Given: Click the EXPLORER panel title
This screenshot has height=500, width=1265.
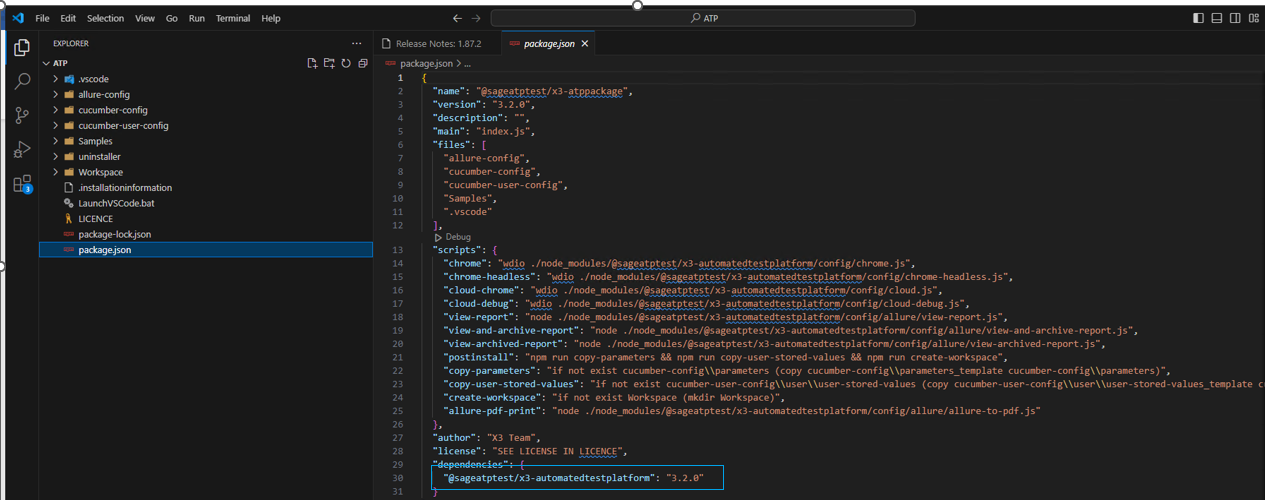Looking at the screenshot, I should tap(71, 44).
